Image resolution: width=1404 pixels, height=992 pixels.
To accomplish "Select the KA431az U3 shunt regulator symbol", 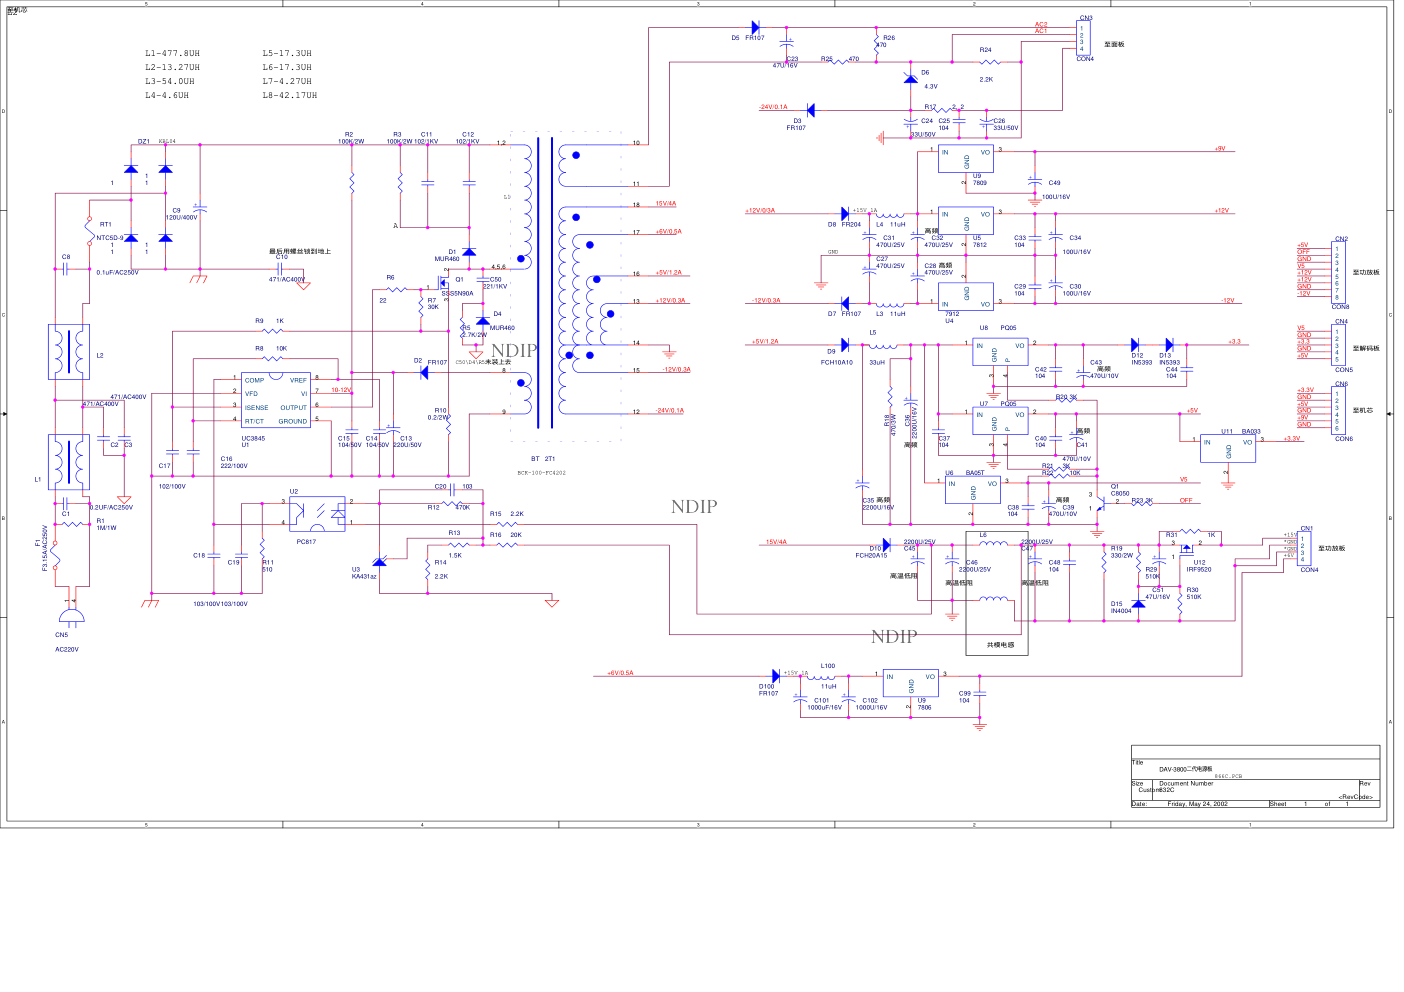I will [x=380, y=561].
